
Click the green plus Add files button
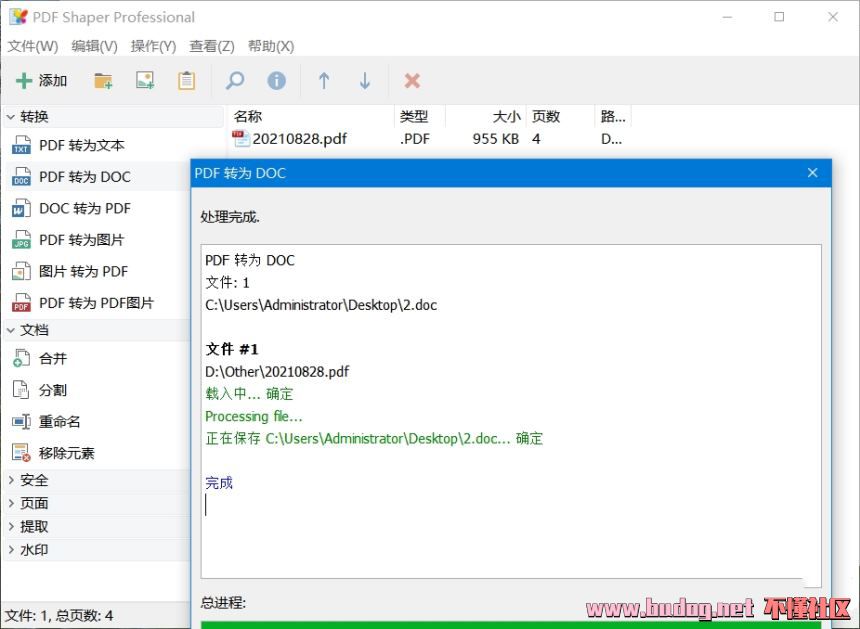click(x=42, y=81)
